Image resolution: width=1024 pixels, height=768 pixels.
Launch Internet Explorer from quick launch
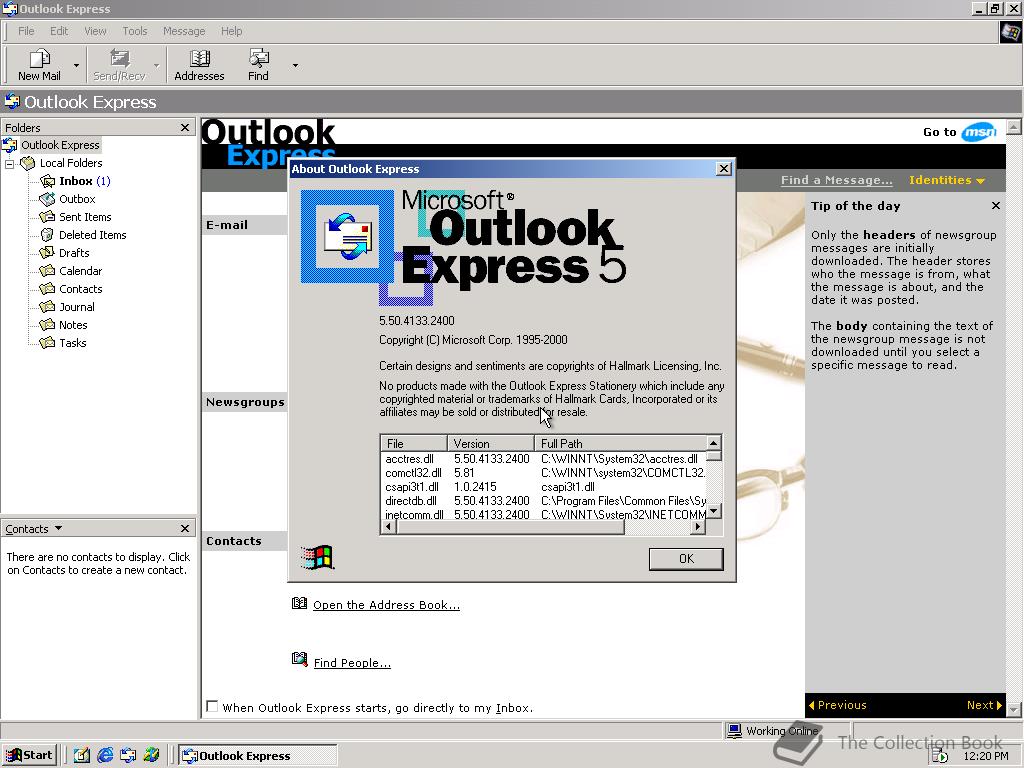(x=105, y=756)
